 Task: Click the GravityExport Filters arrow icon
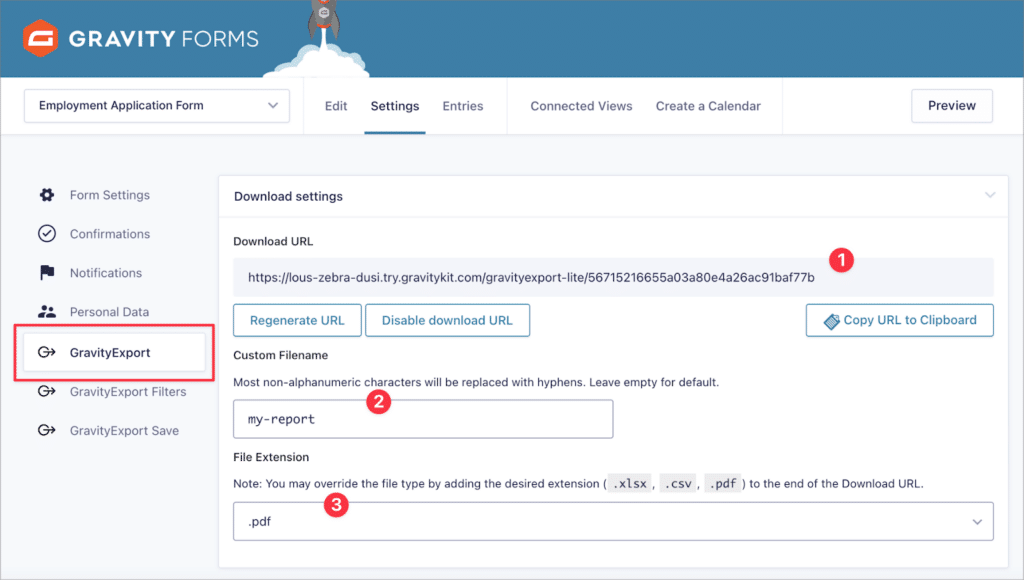(47, 391)
